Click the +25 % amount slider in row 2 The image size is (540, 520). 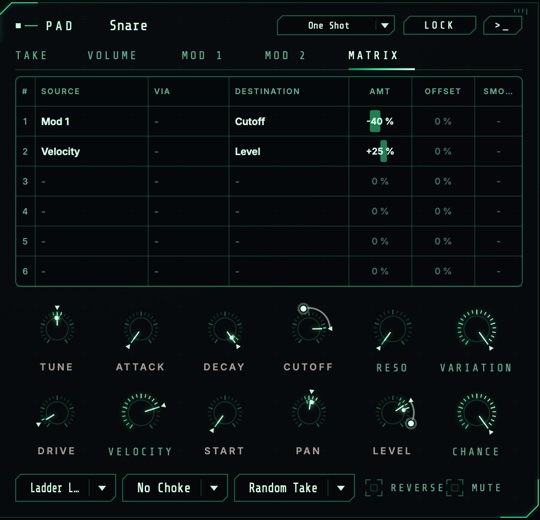[x=380, y=151]
